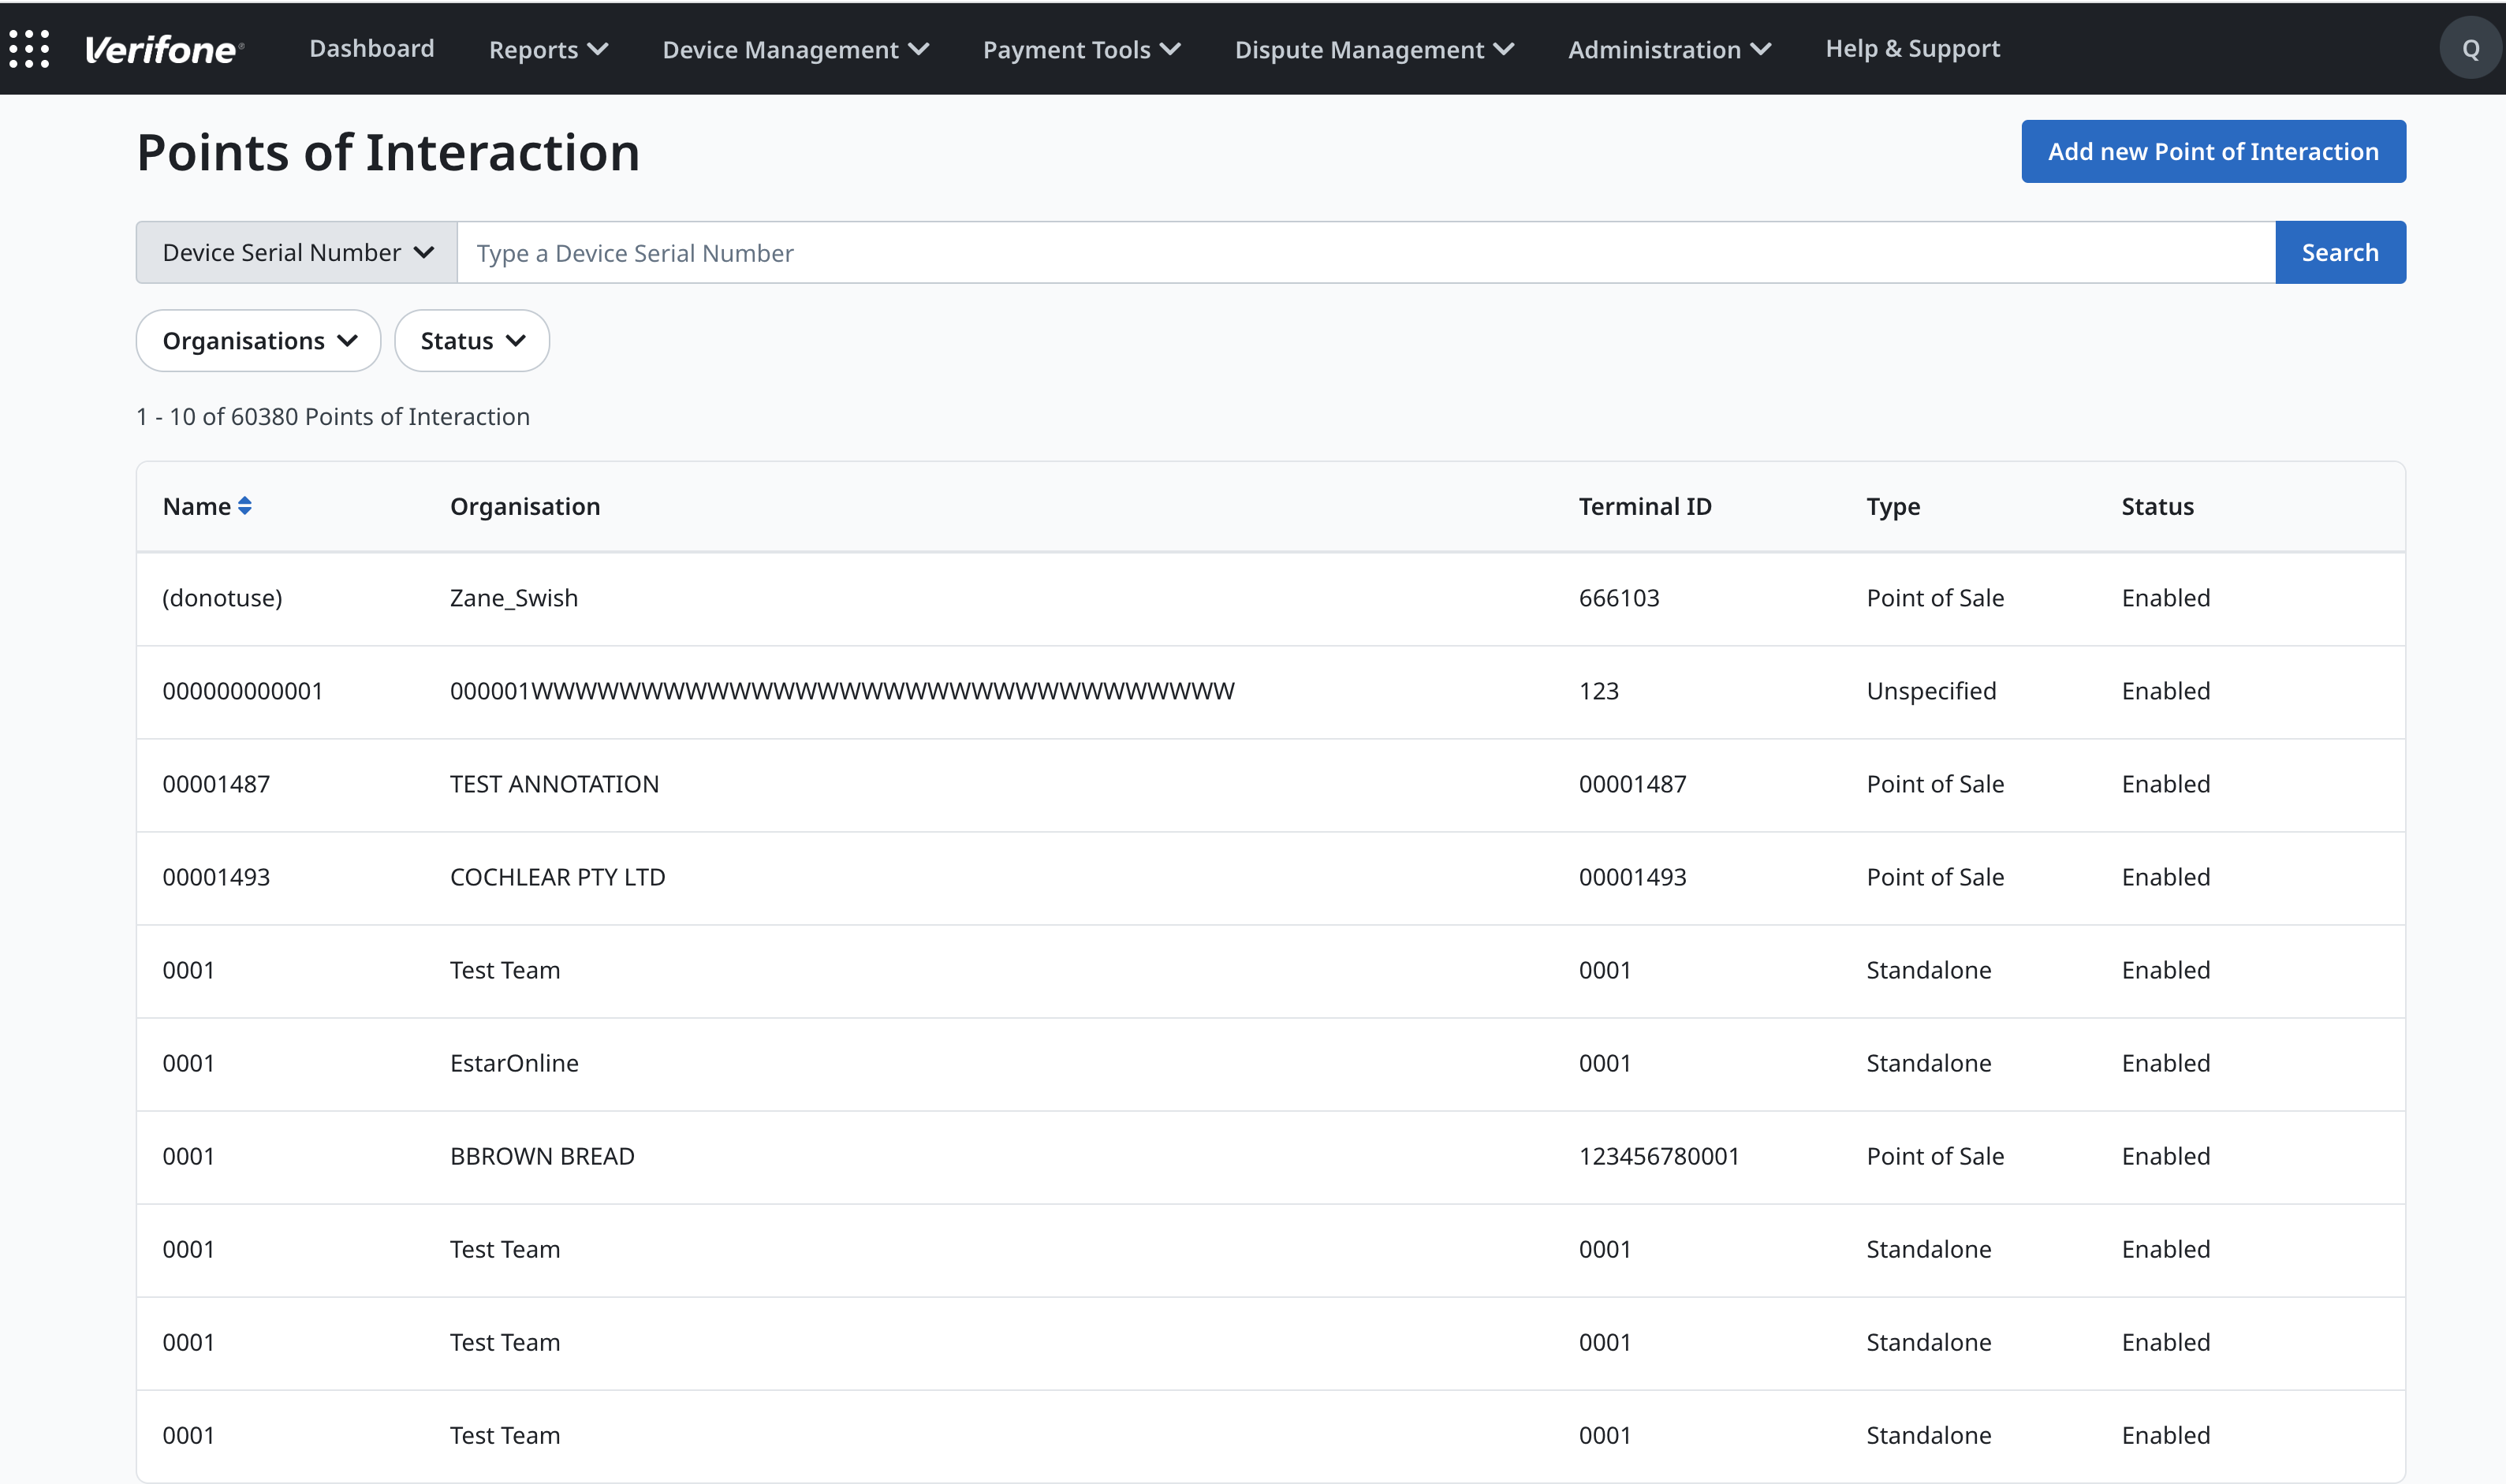Screen dimensions: 2506x1484
Task: Select the Zane_Swish organisation cell
Action: point(514,598)
